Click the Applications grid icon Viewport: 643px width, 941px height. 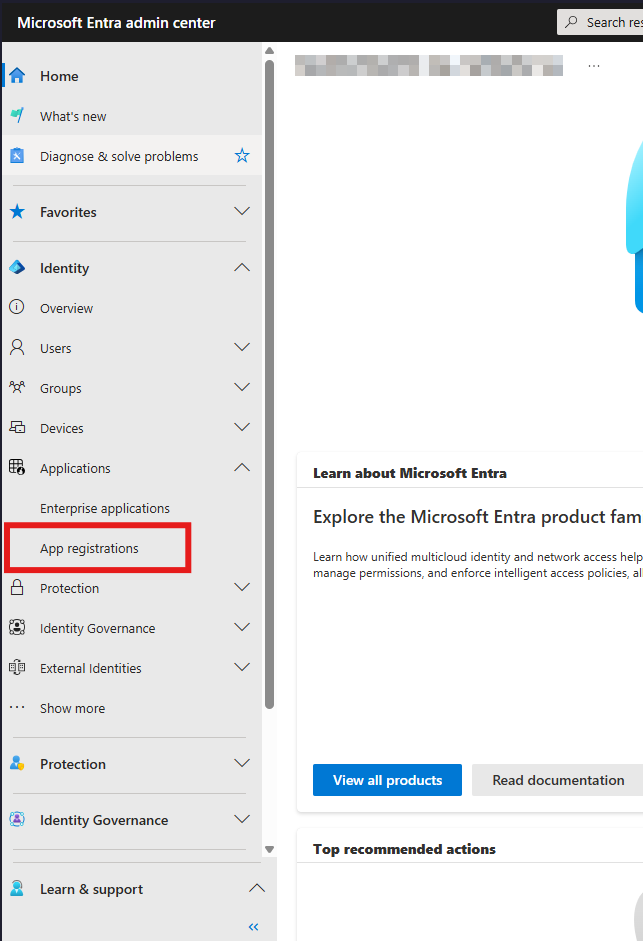pos(17,467)
